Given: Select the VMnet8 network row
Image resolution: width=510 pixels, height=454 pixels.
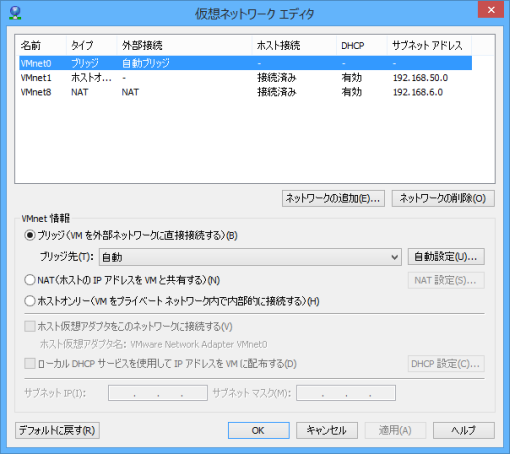Looking at the screenshot, I should pyautogui.click(x=245, y=92).
